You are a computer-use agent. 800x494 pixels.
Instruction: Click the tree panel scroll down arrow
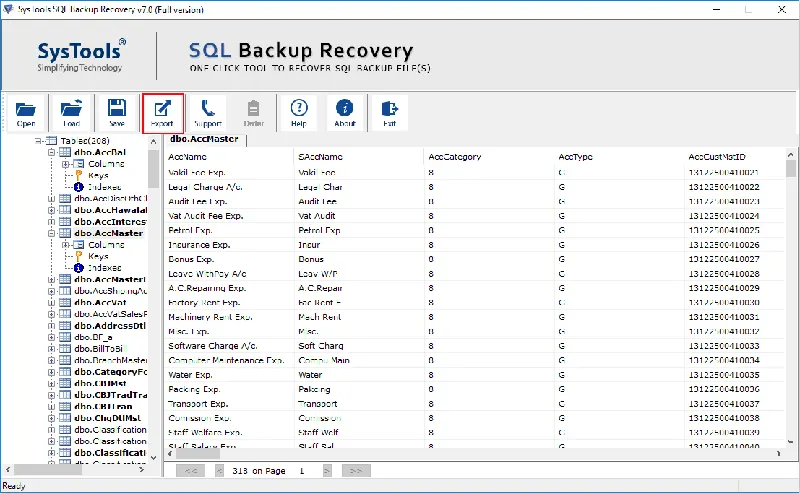point(153,458)
